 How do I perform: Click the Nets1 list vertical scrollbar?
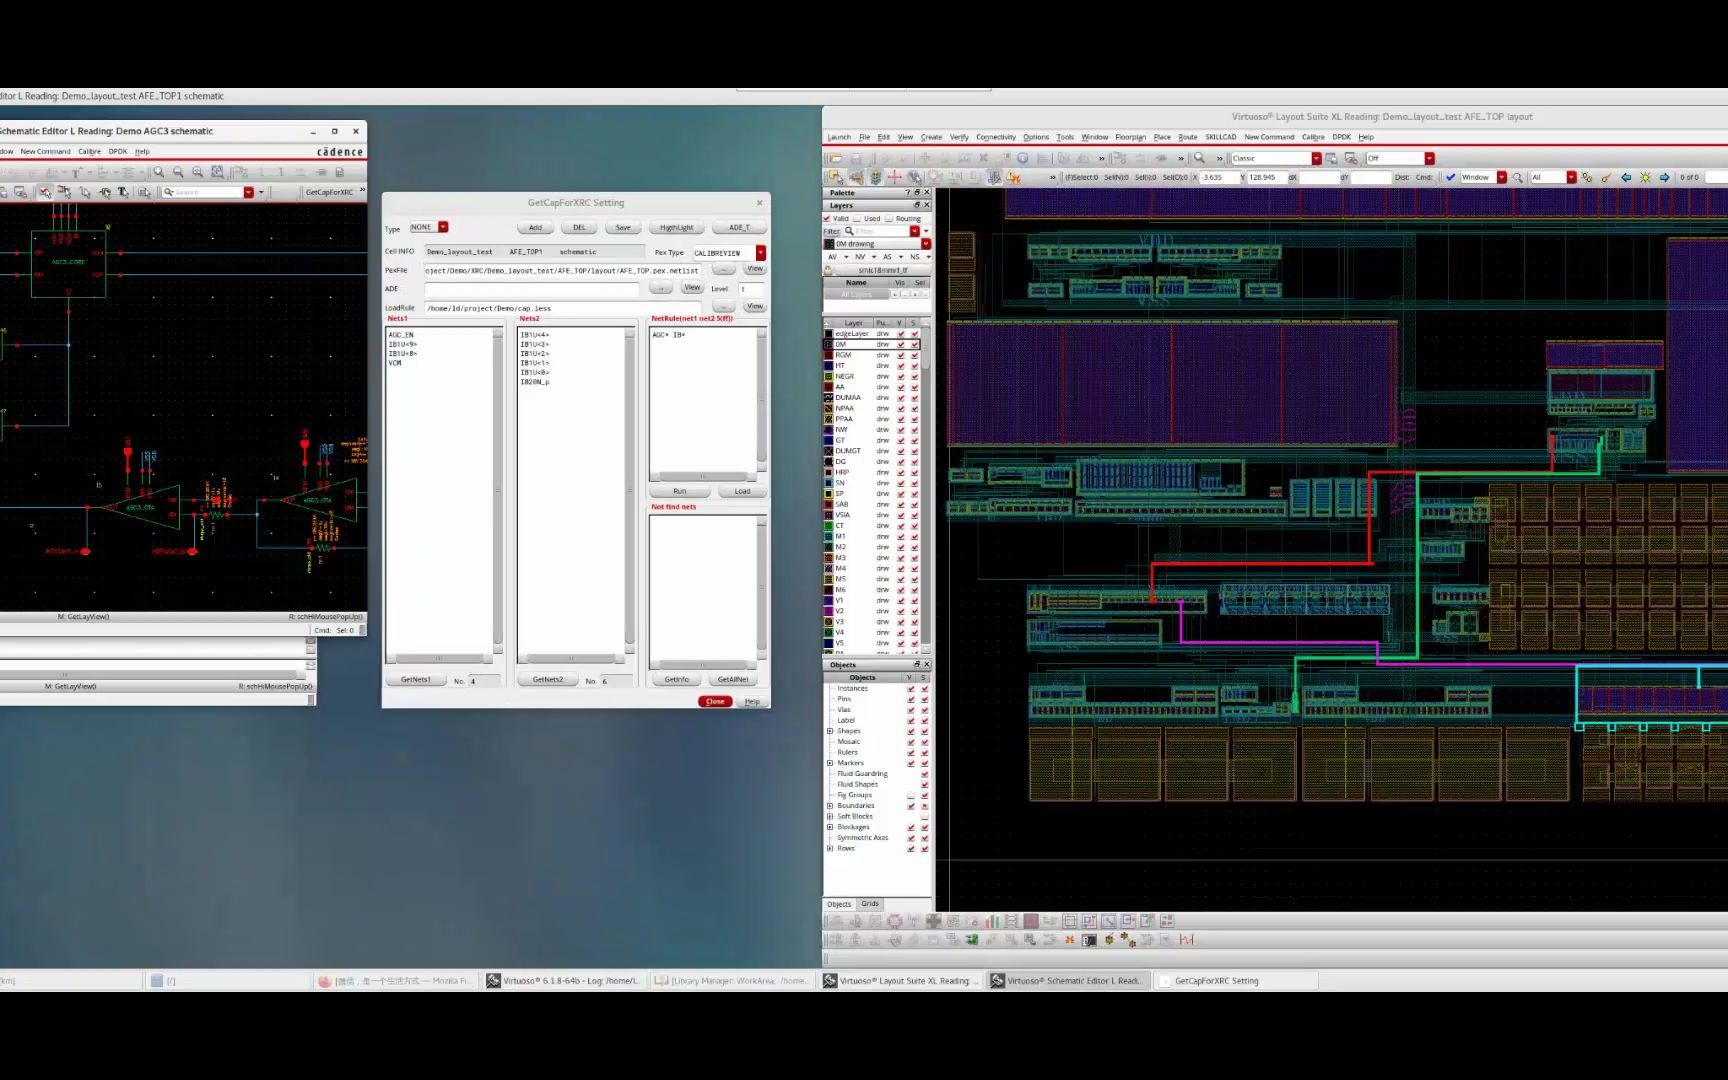pos(498,490)
